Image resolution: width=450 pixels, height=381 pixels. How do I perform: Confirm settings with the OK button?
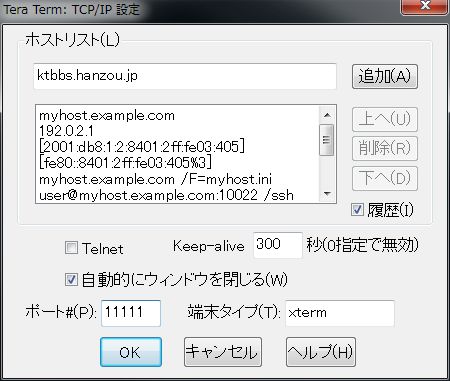131,352
